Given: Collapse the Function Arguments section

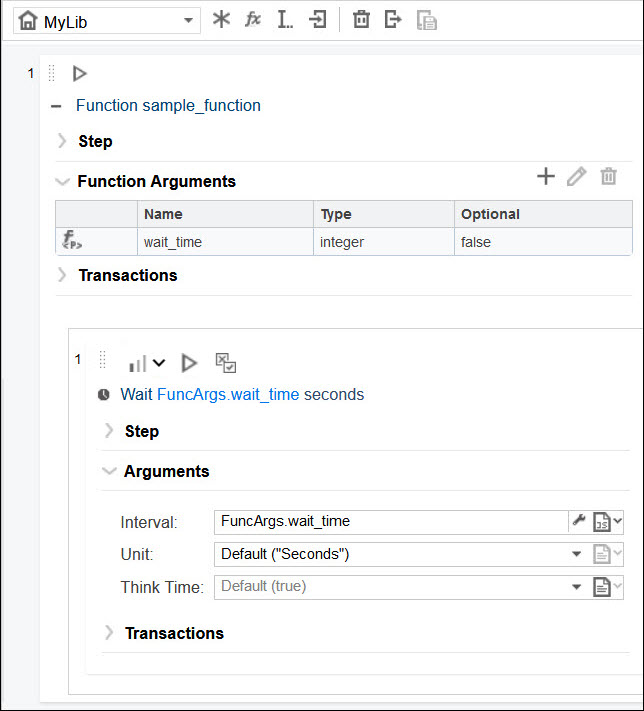Looking at the screenshot, I should 63,182.
